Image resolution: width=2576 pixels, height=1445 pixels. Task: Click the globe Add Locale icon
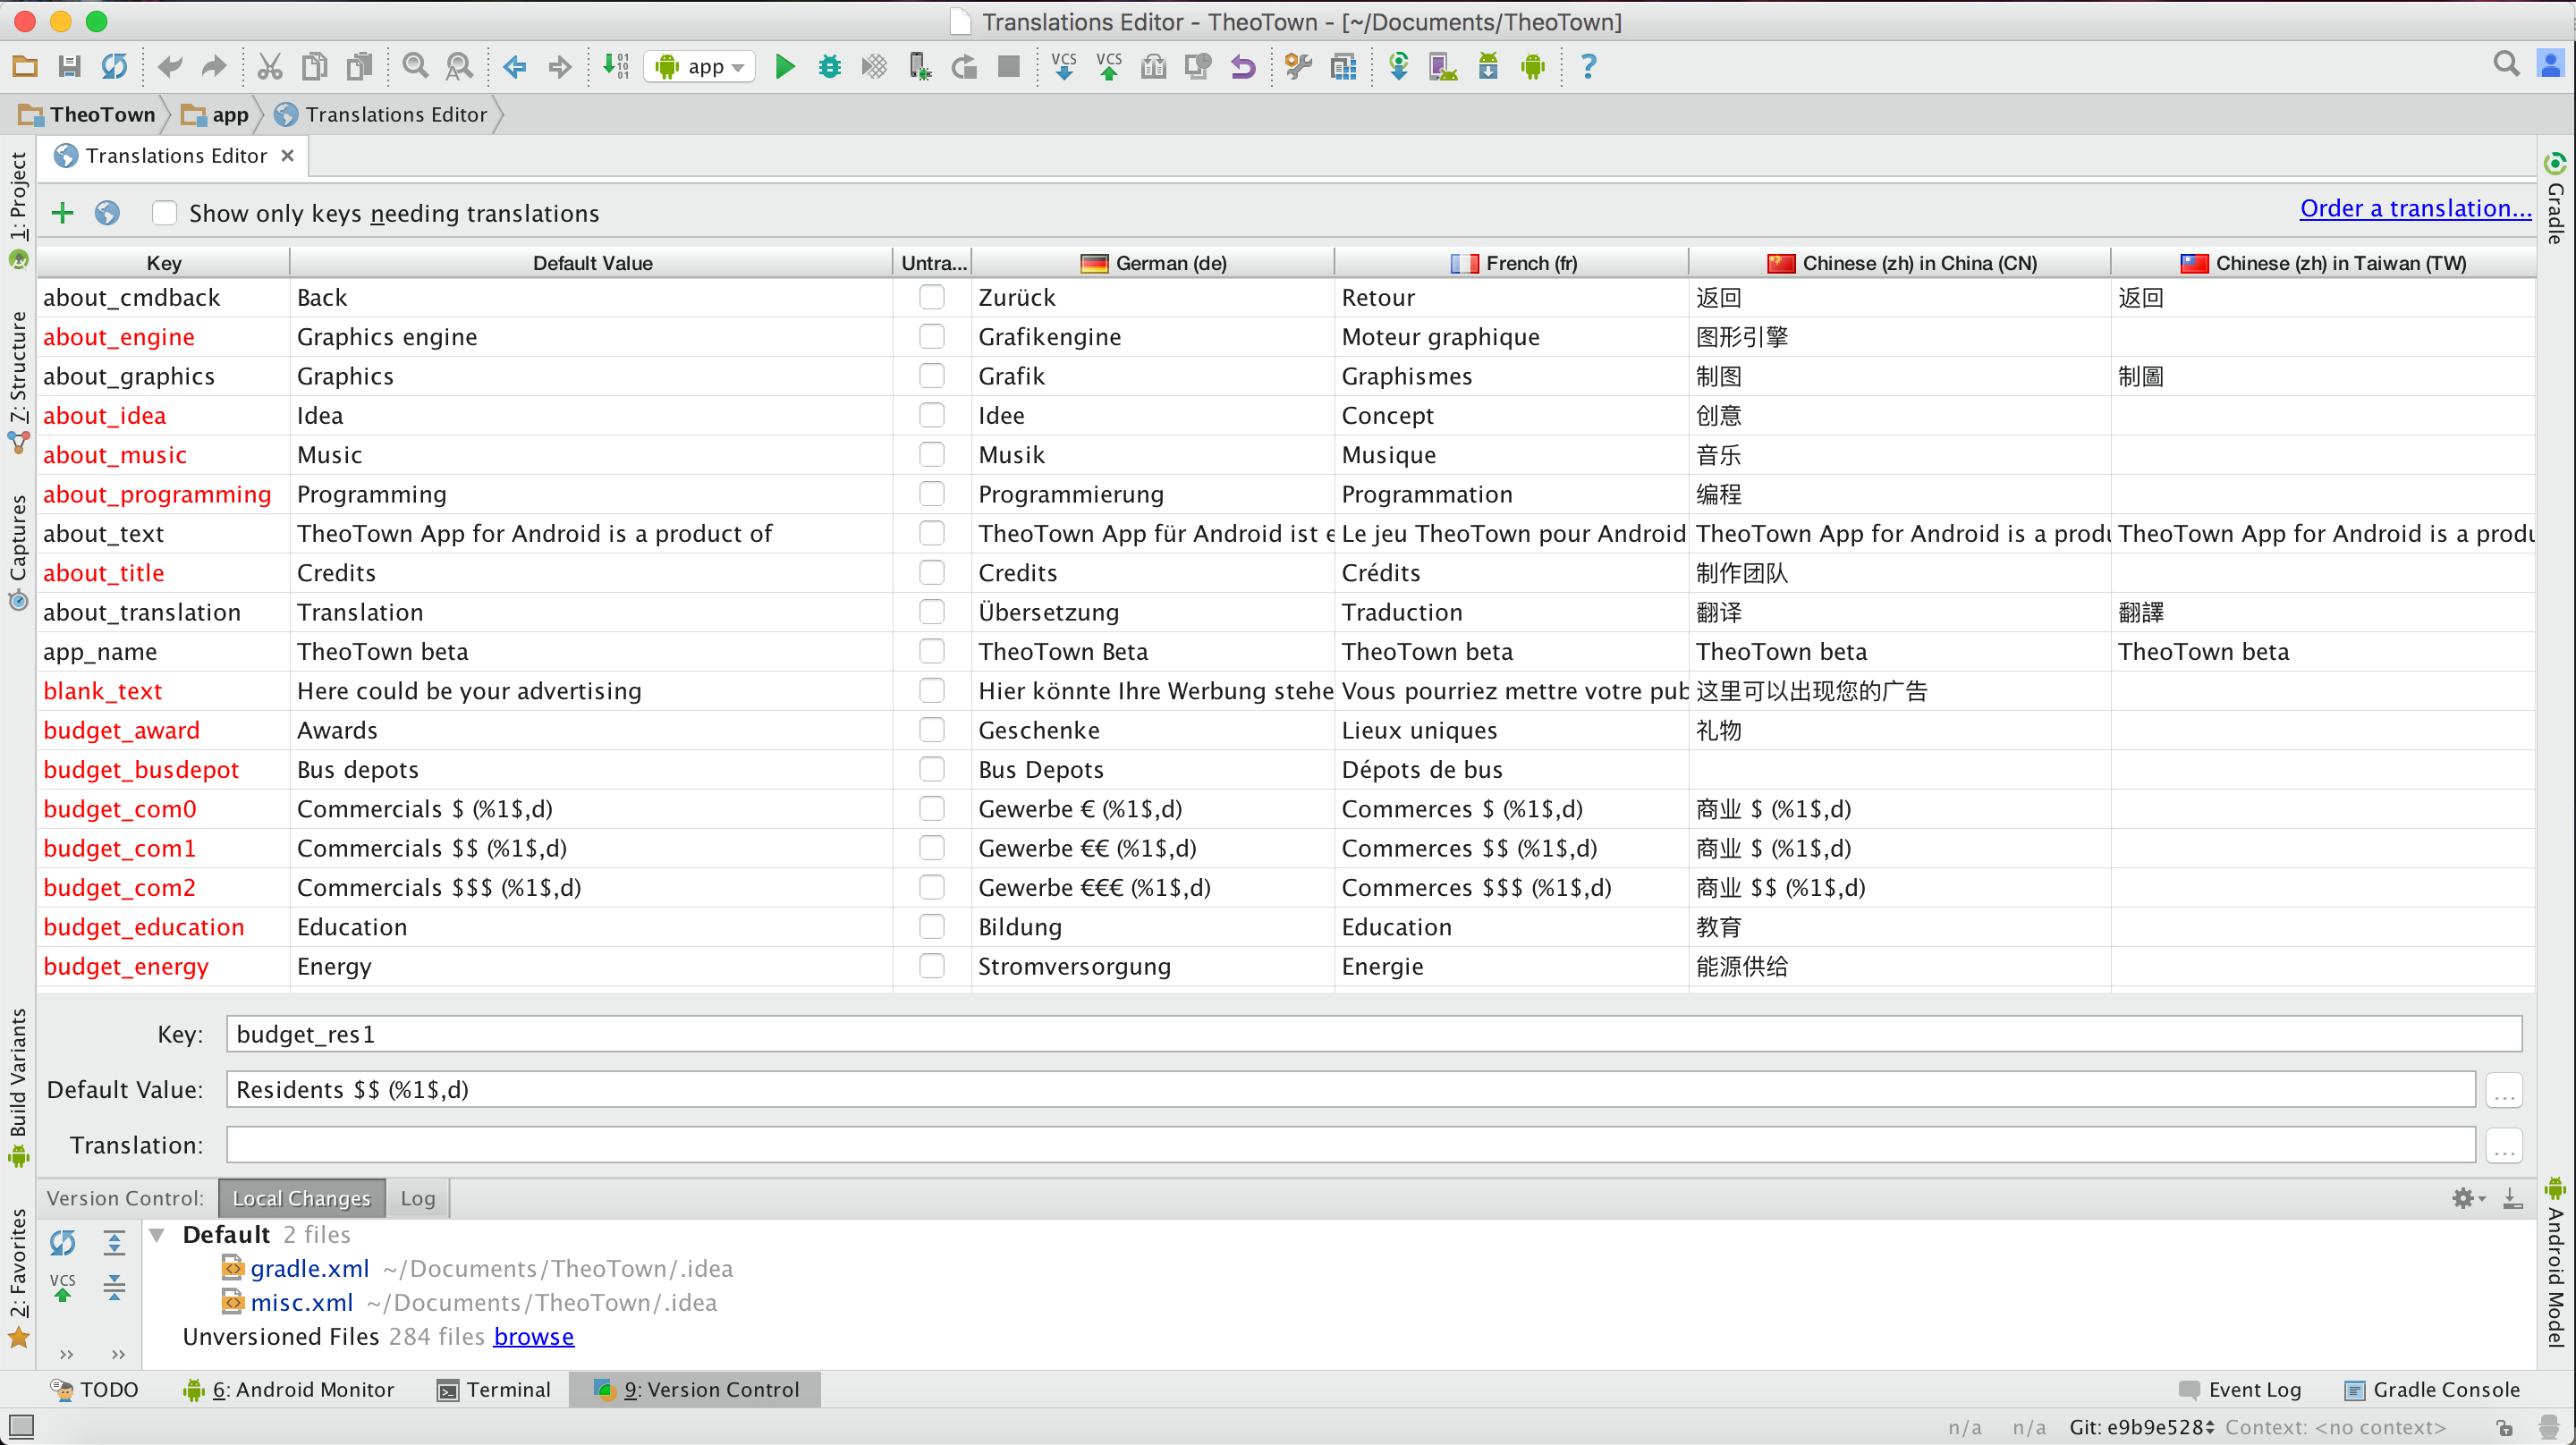click(107, 213)
